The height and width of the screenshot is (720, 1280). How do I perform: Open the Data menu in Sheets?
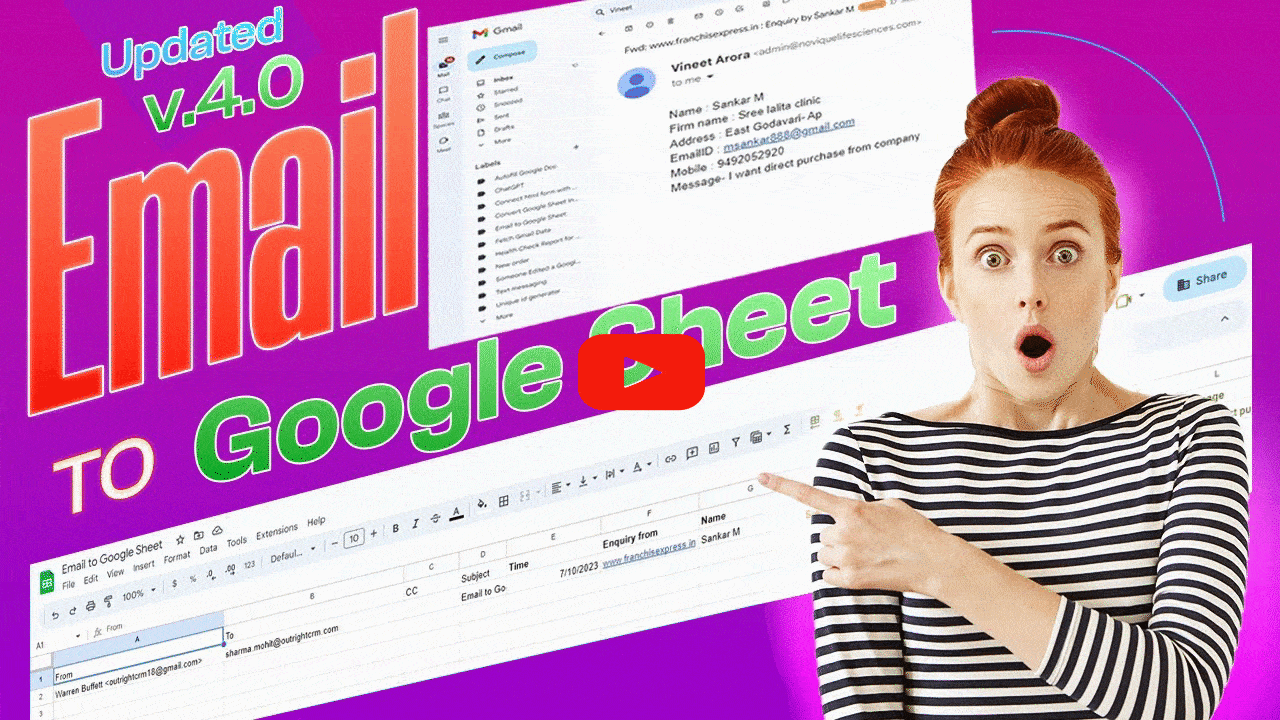(208, 549)
